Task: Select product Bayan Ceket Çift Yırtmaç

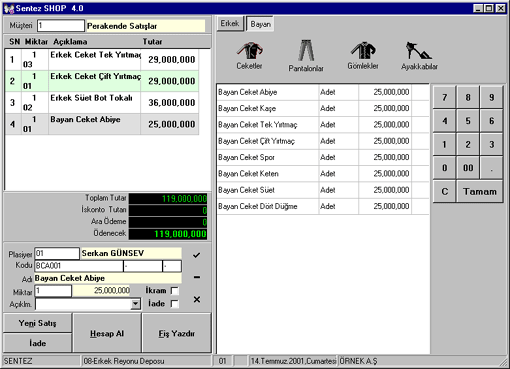Action: (323, 141)
